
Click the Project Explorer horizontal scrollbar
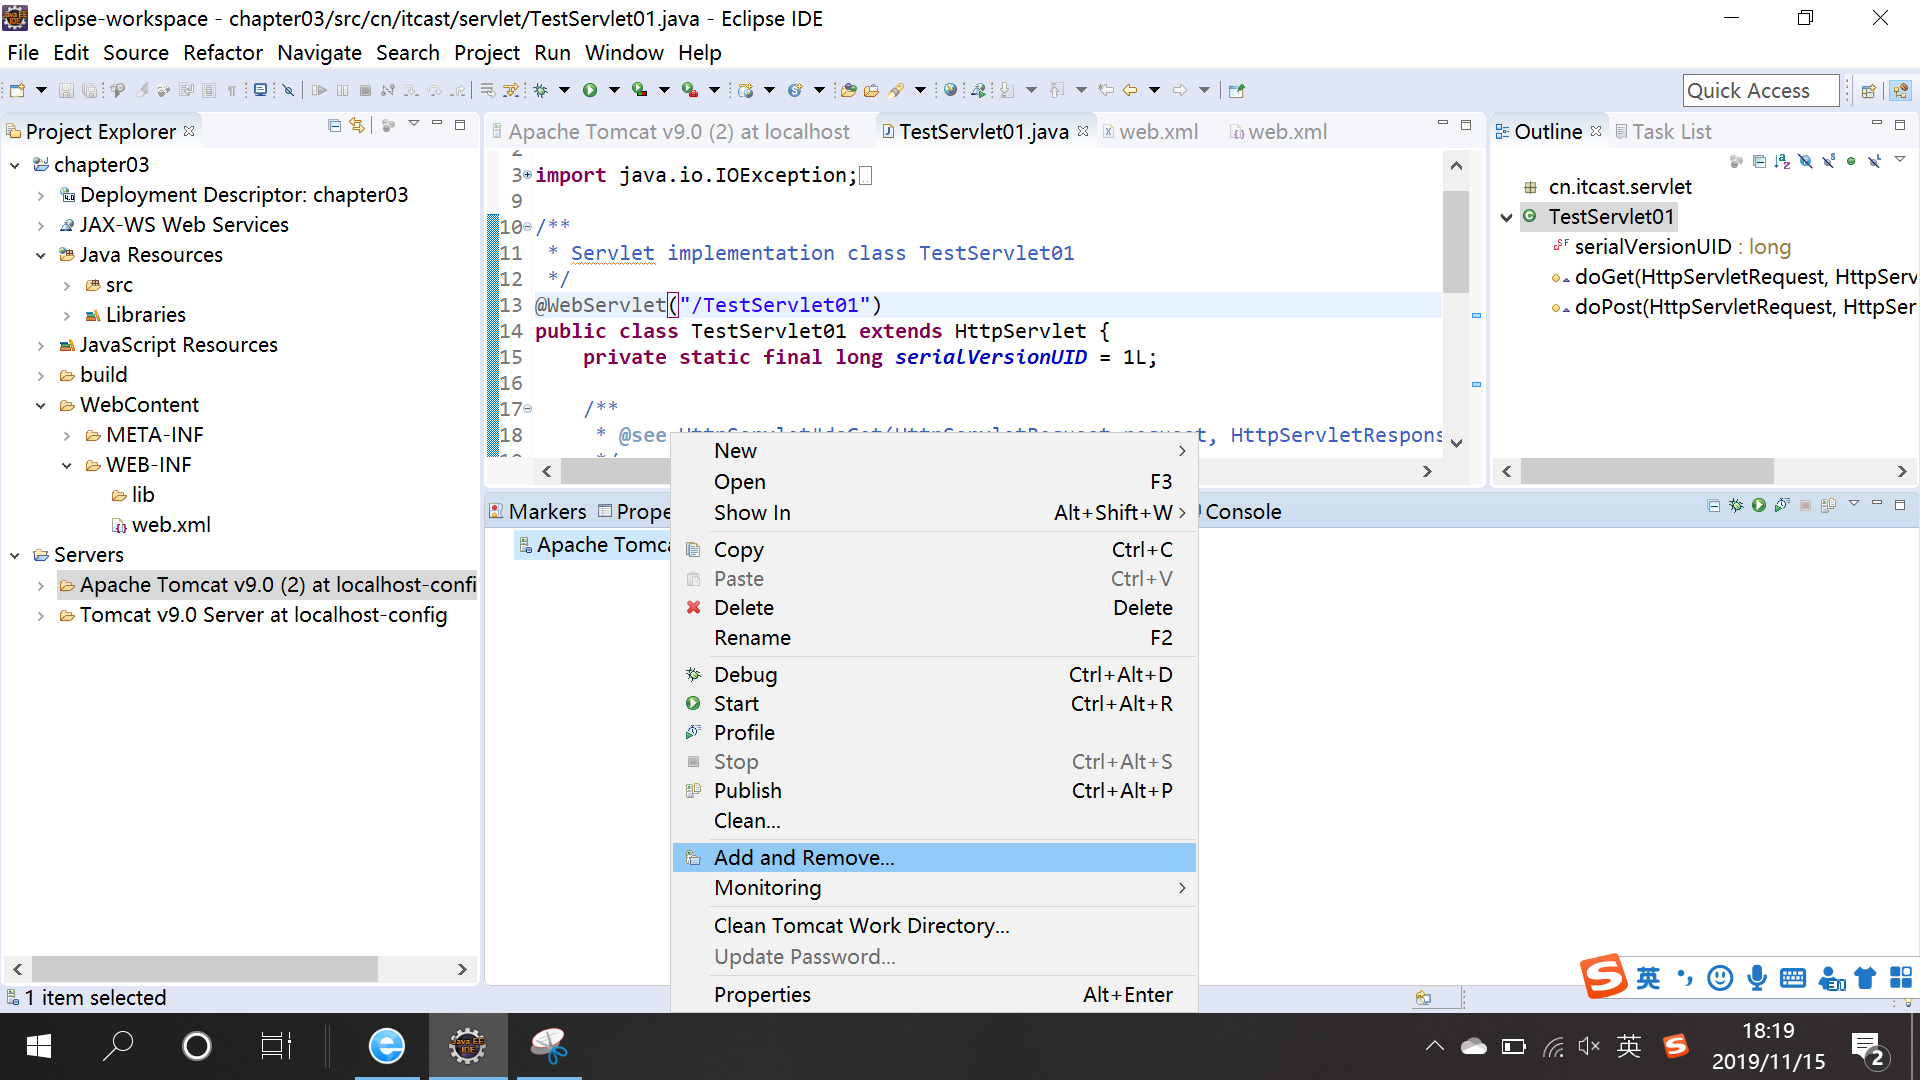click(x=205, y=969)
